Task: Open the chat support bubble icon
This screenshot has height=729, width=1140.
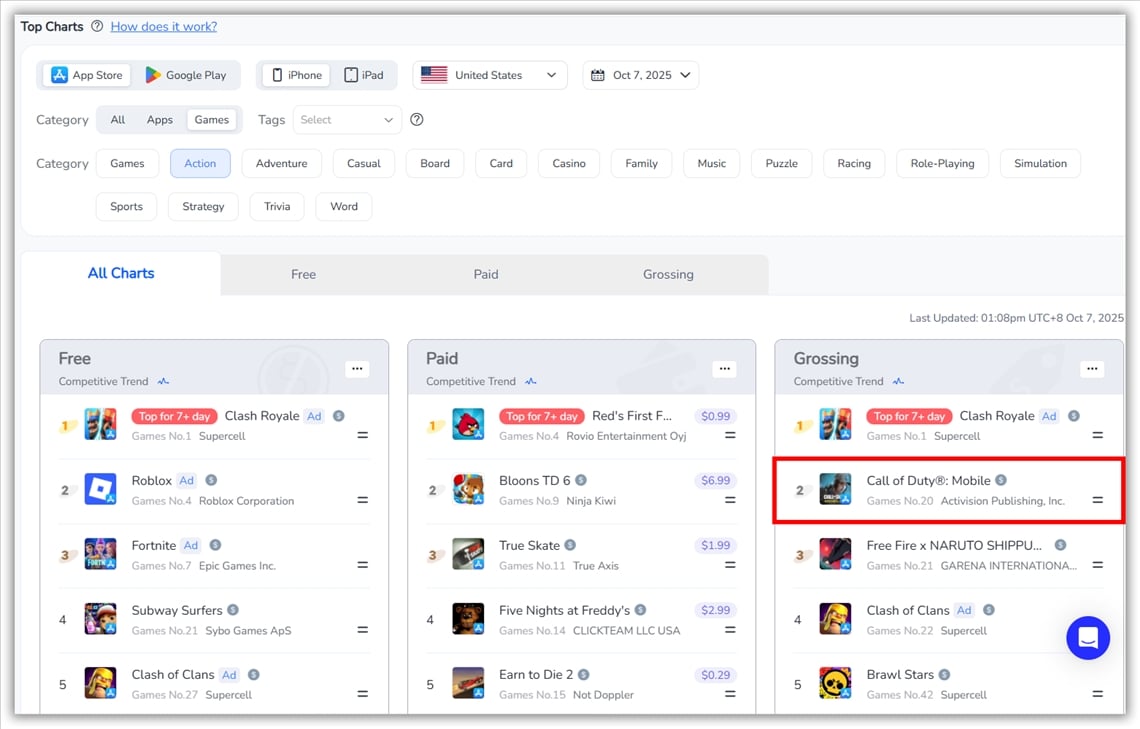Action: click(1088, 637)
